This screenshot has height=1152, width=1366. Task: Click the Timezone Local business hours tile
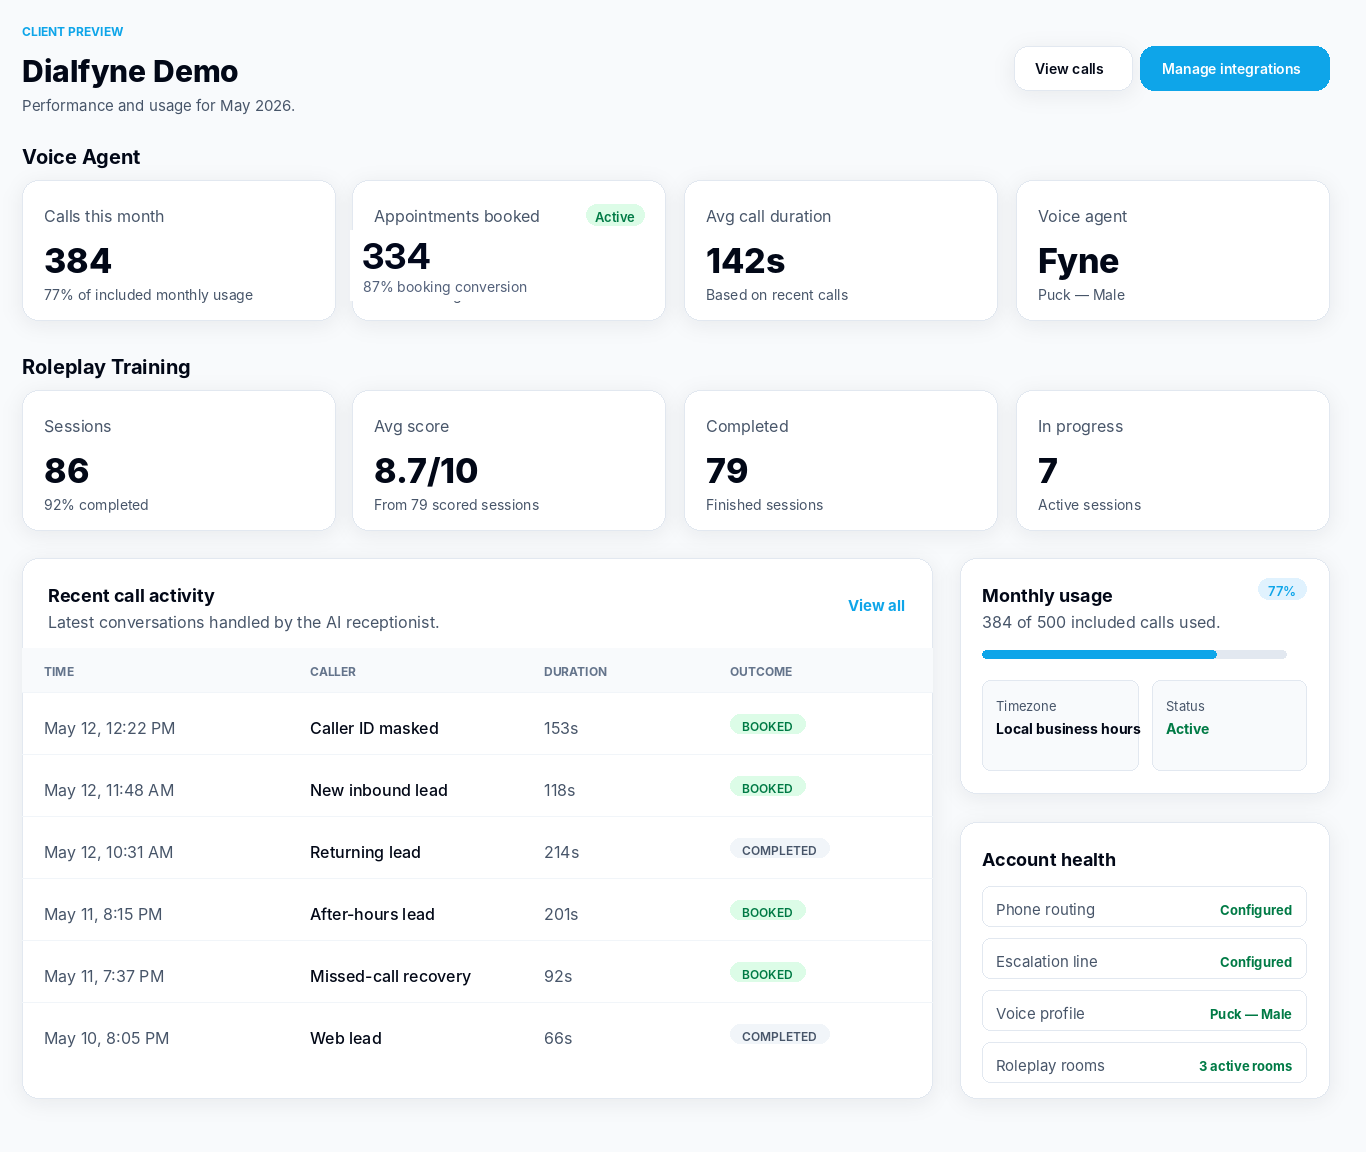(x=1061, y=726)
